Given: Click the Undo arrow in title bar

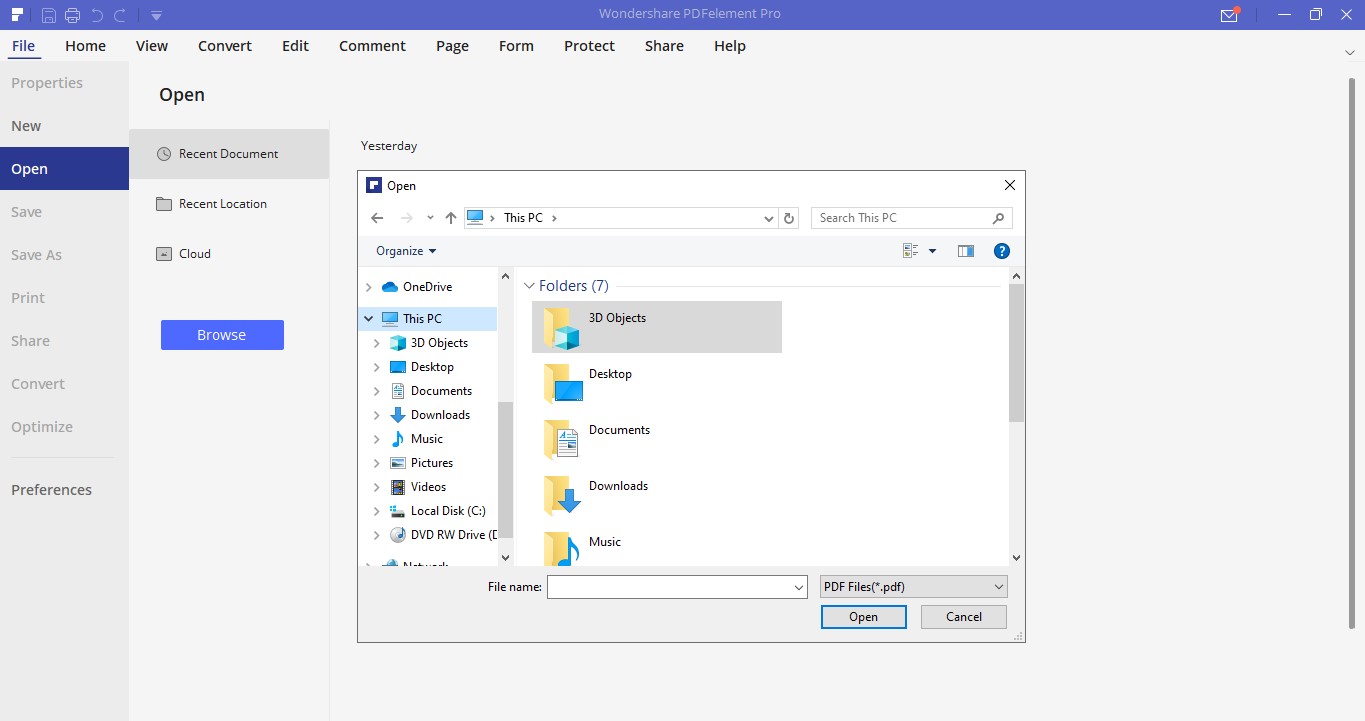Looking at the screenshot, I should click(x=97, y=15).
